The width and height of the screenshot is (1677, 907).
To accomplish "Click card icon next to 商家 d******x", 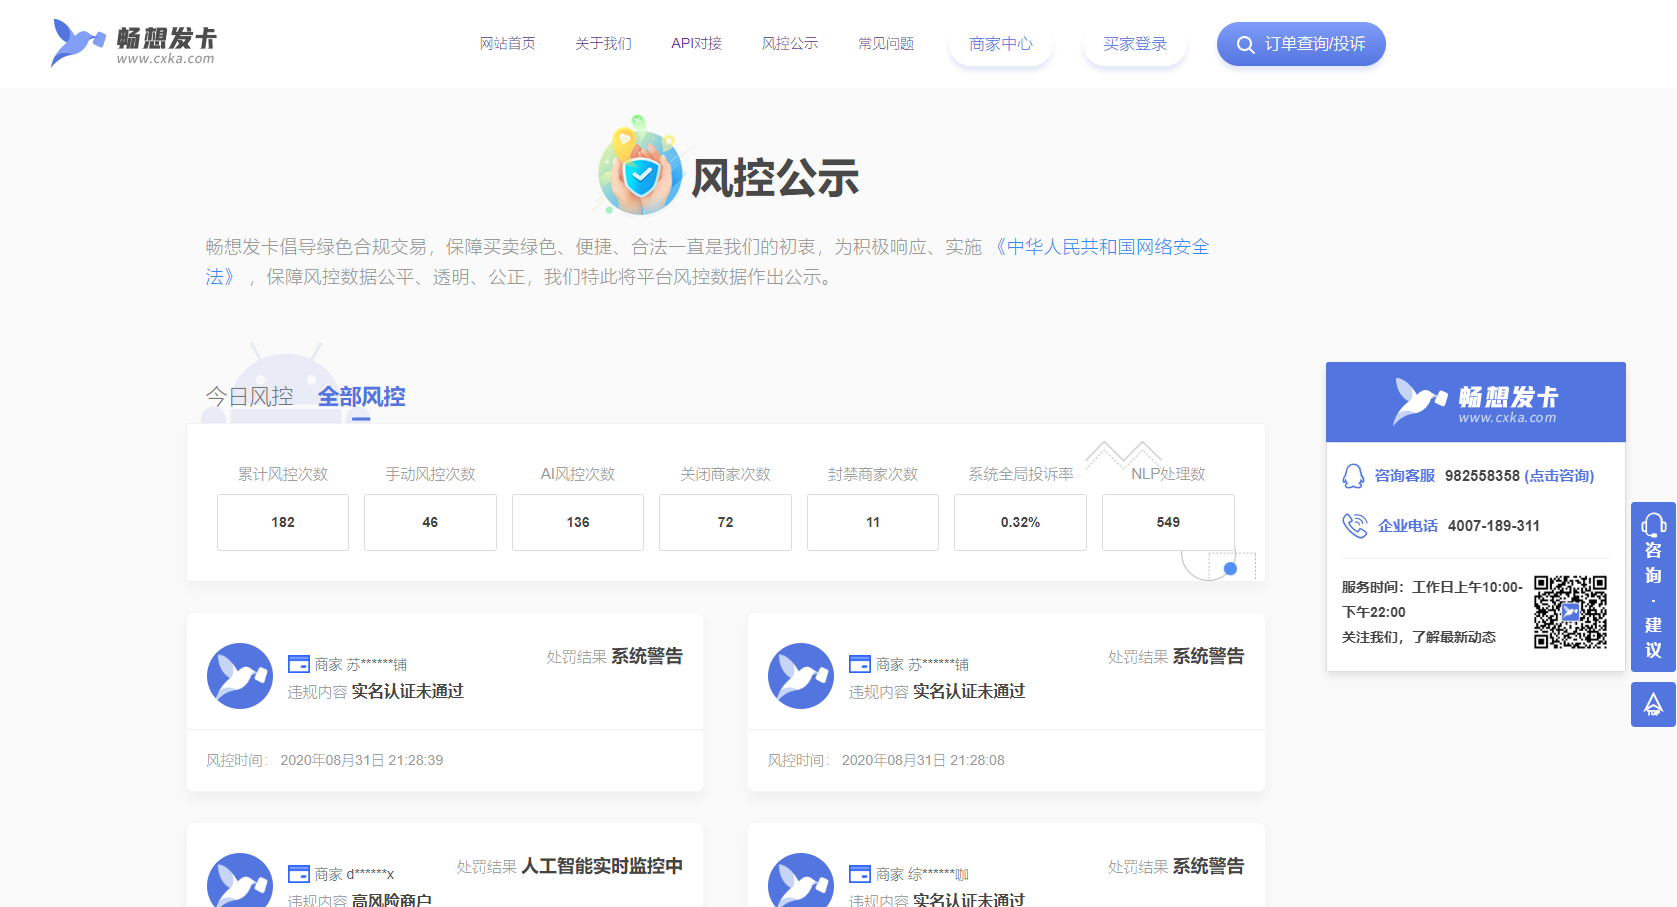I will coord(299,874).
